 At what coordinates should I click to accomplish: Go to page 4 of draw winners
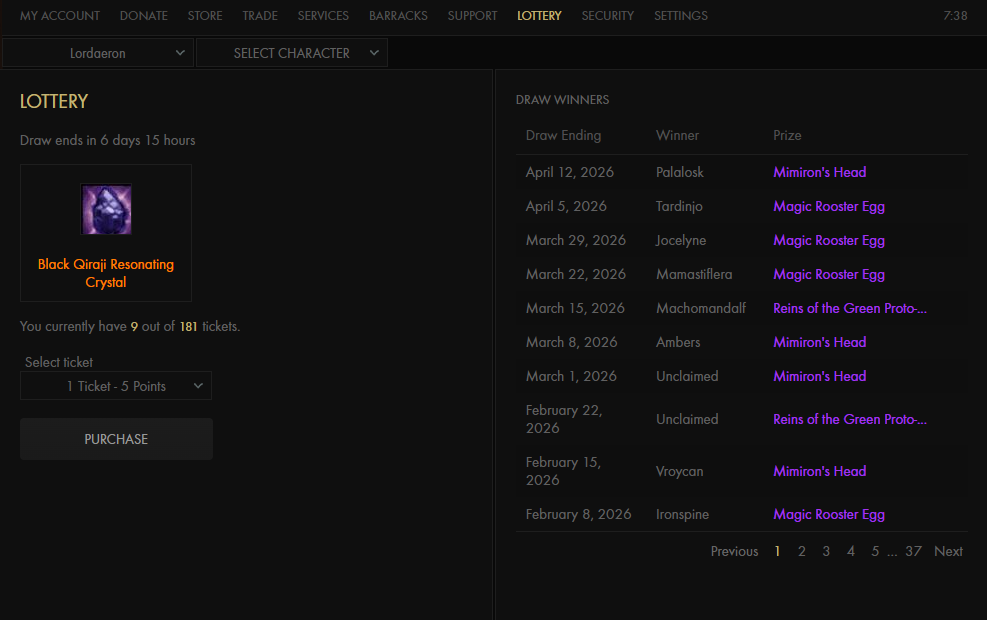(x=851, y=551)
